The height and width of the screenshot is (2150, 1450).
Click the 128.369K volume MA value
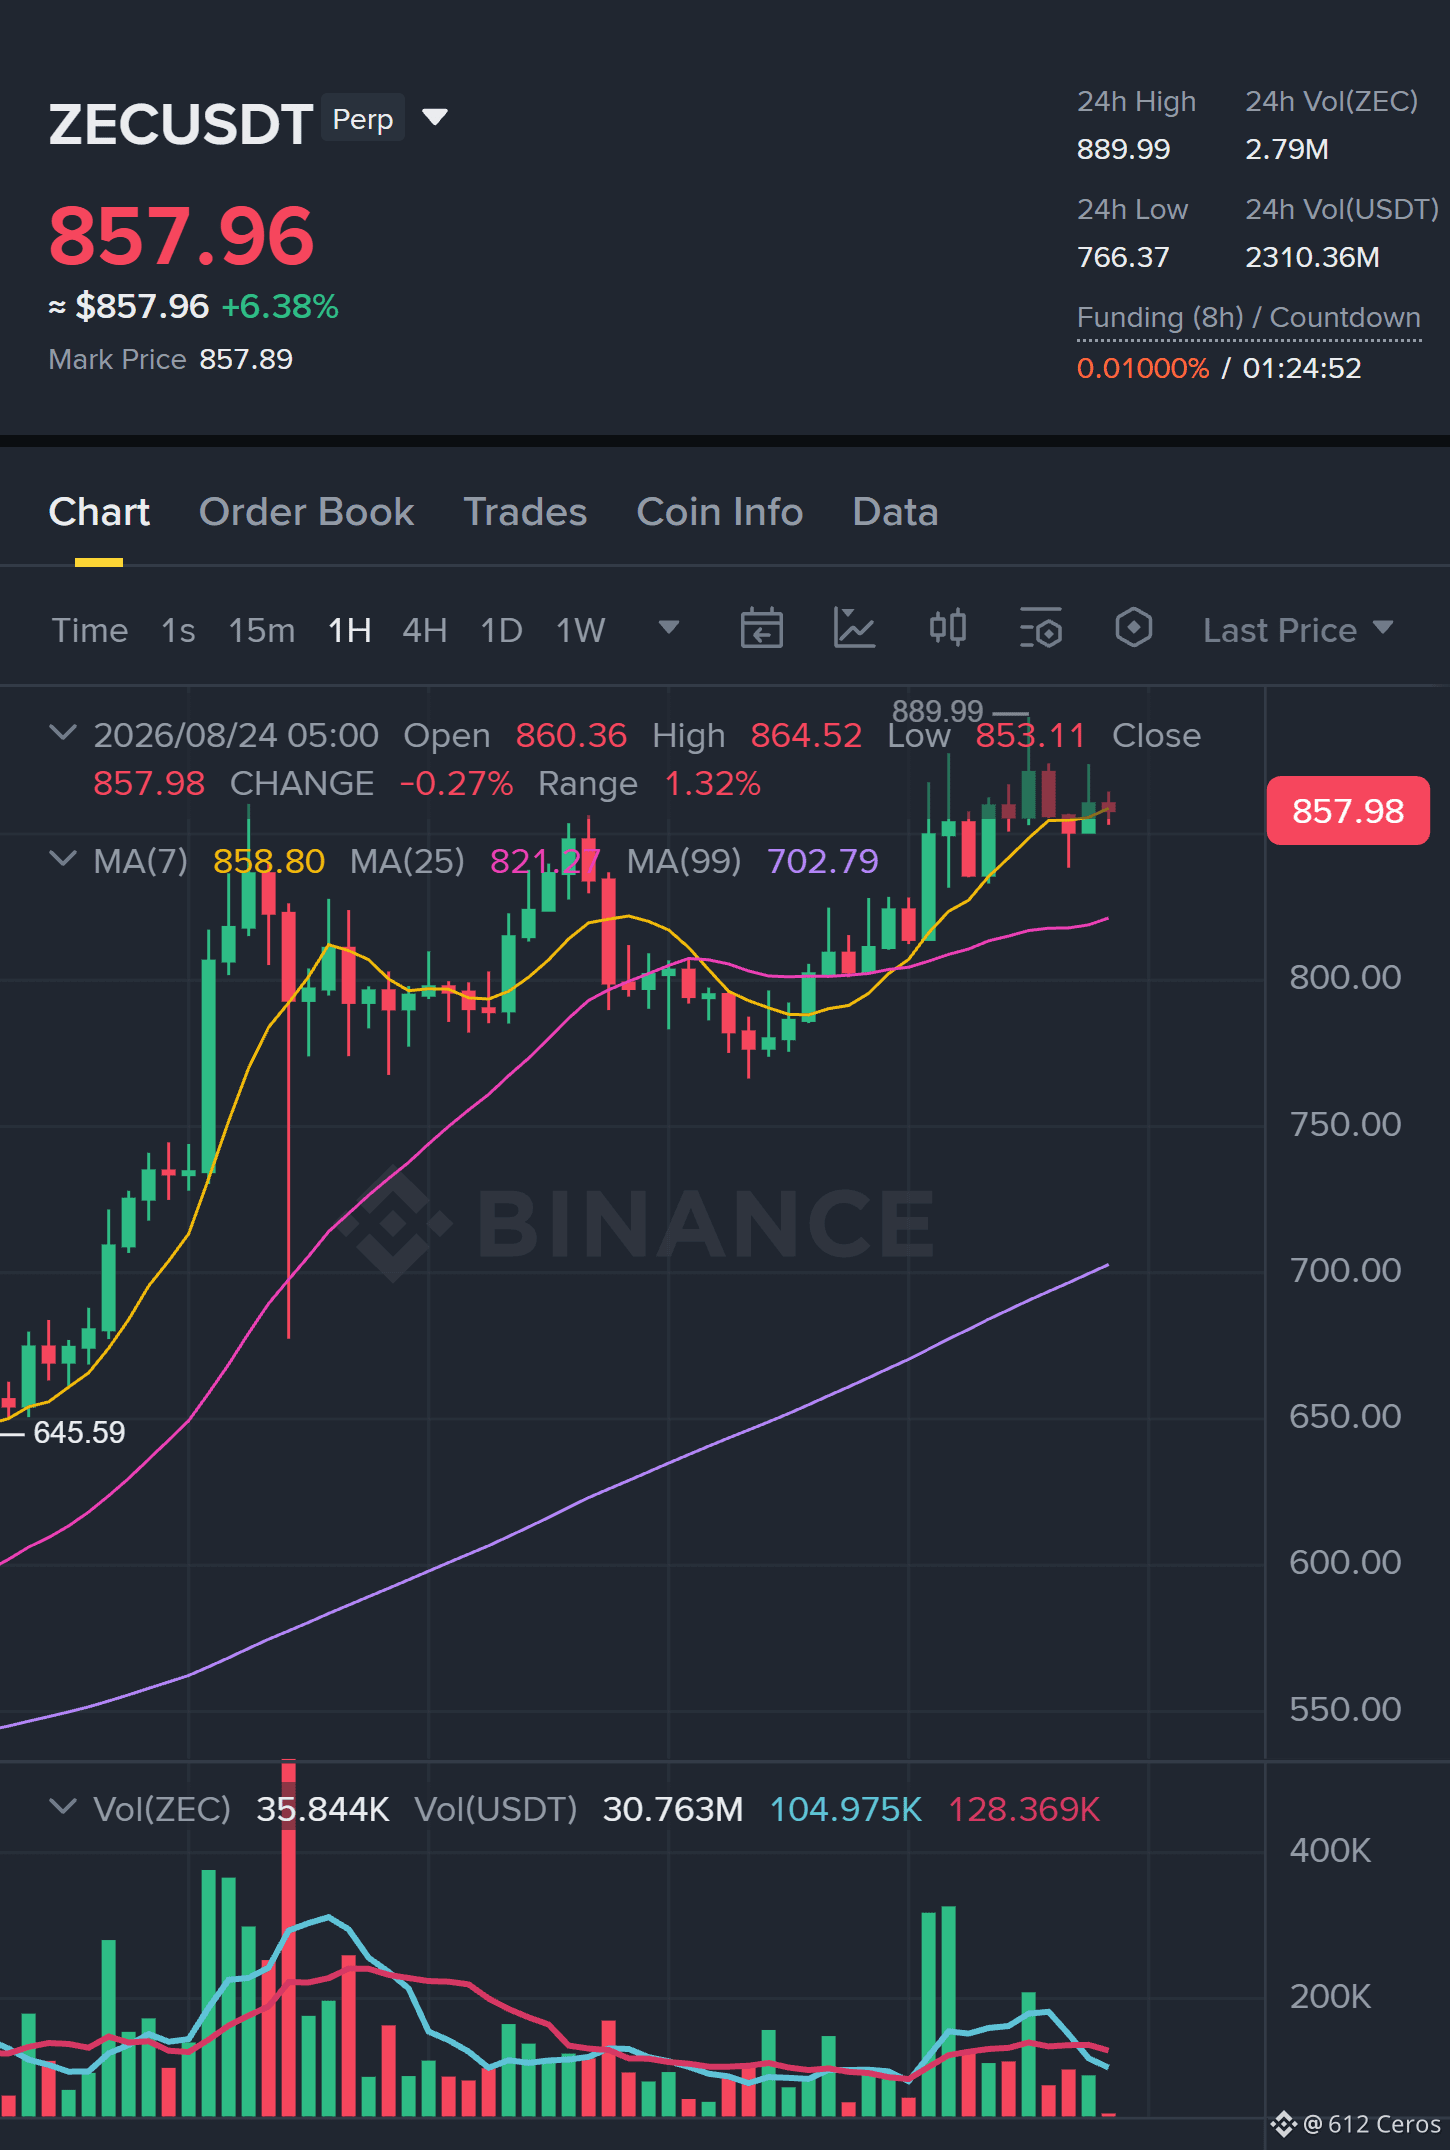[1024, 1809]
